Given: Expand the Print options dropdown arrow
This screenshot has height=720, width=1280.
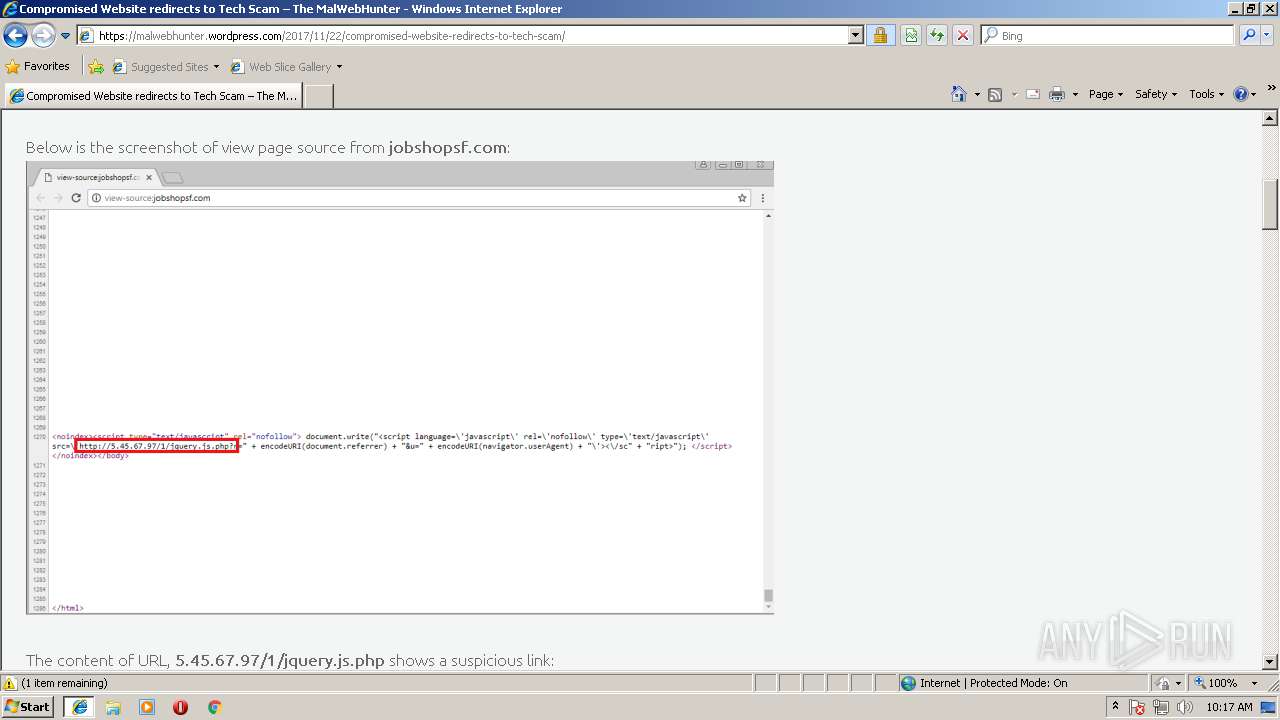Looking at the screenshot, I should 1075,94.
